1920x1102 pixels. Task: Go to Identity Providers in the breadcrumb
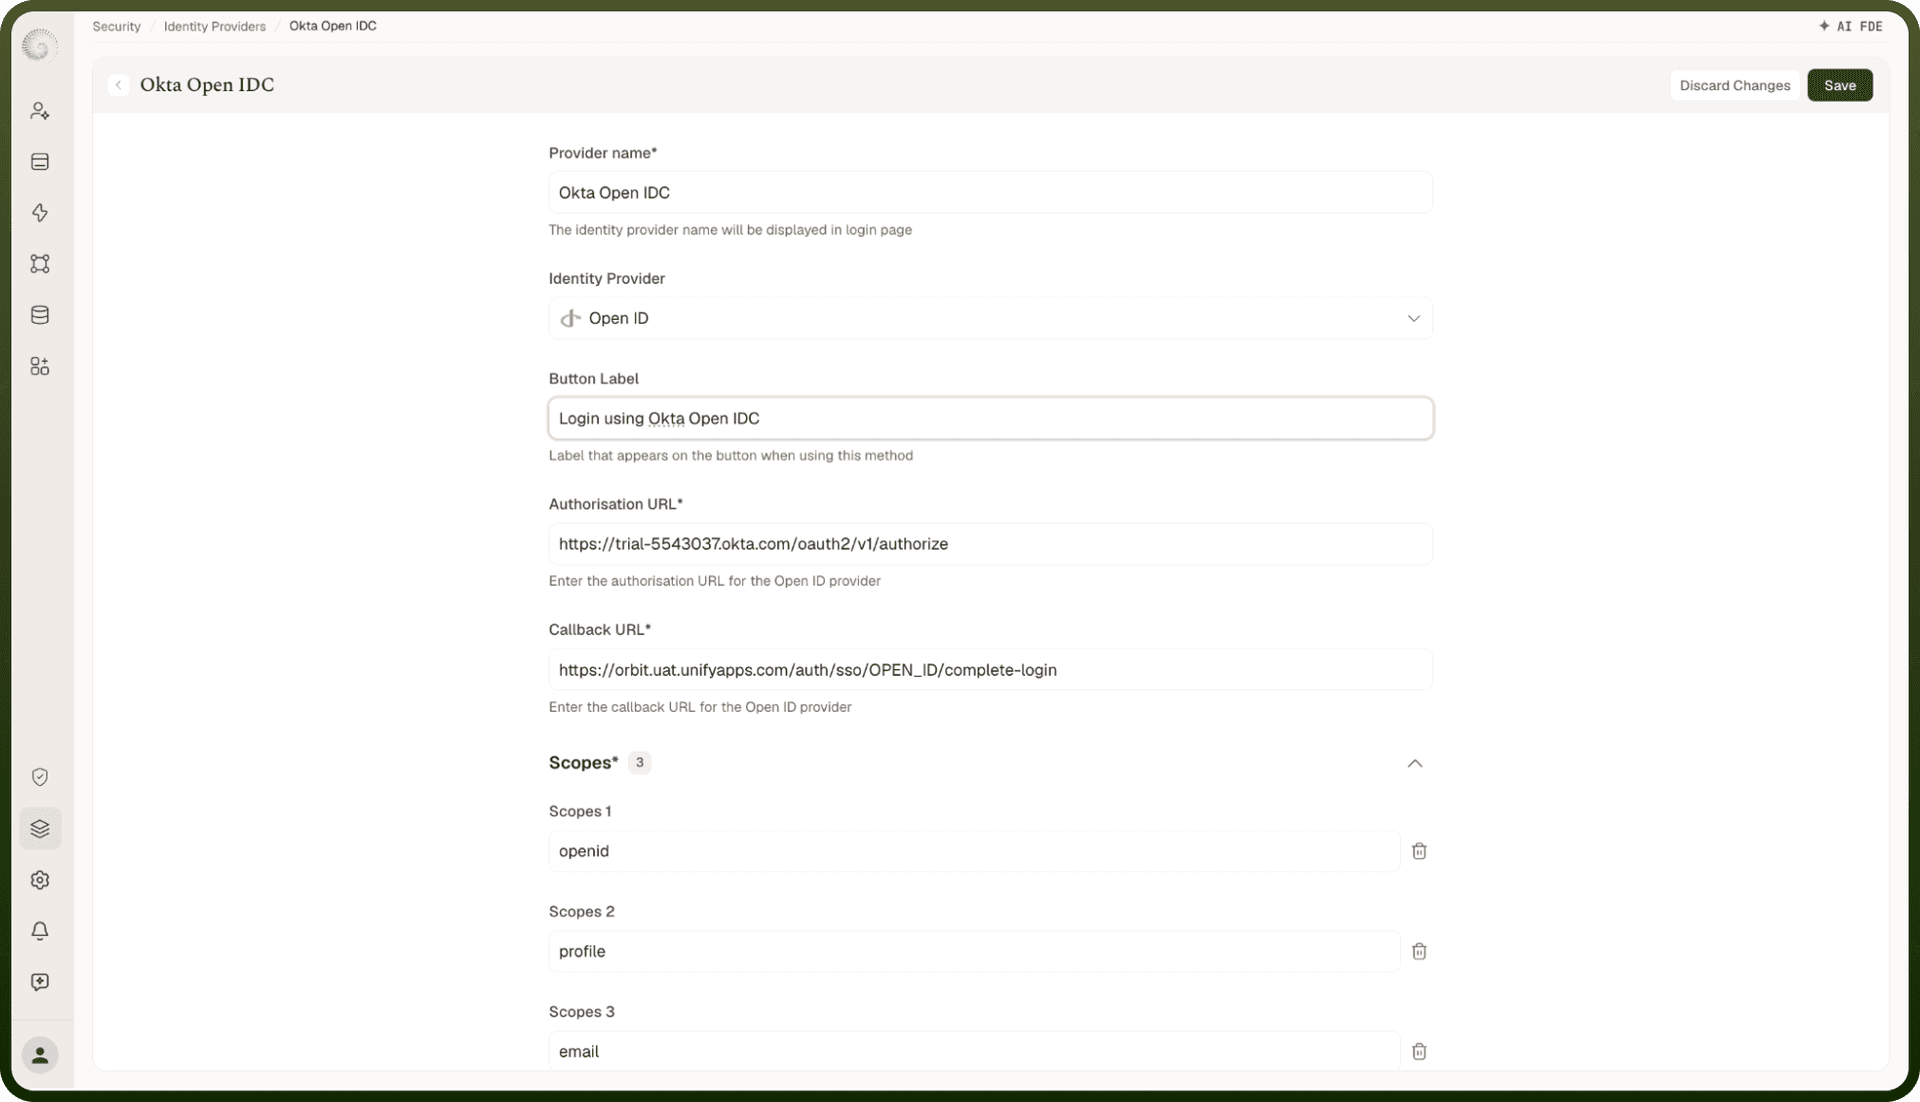(215, 26)
